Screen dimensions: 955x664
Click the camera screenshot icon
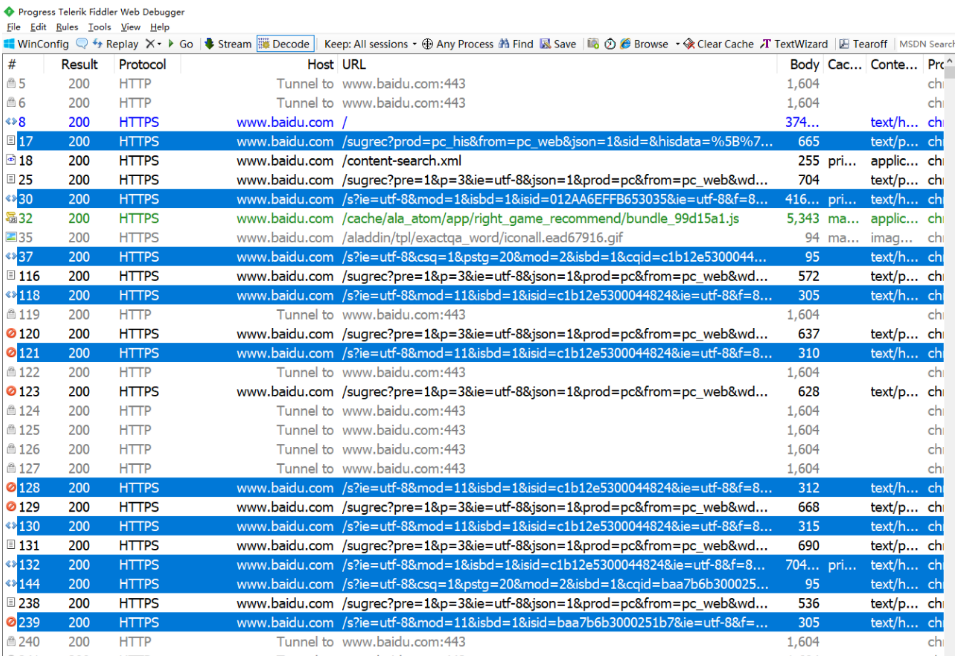click(x=593, y=44)
